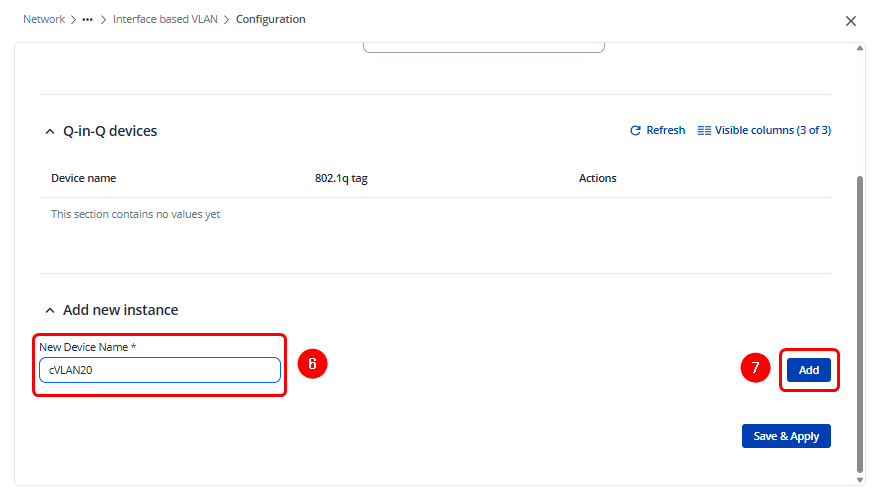Click the Save & Apply button
Image resolution: width=883 pixels, height=500 pixels.
tap(786, 436)
